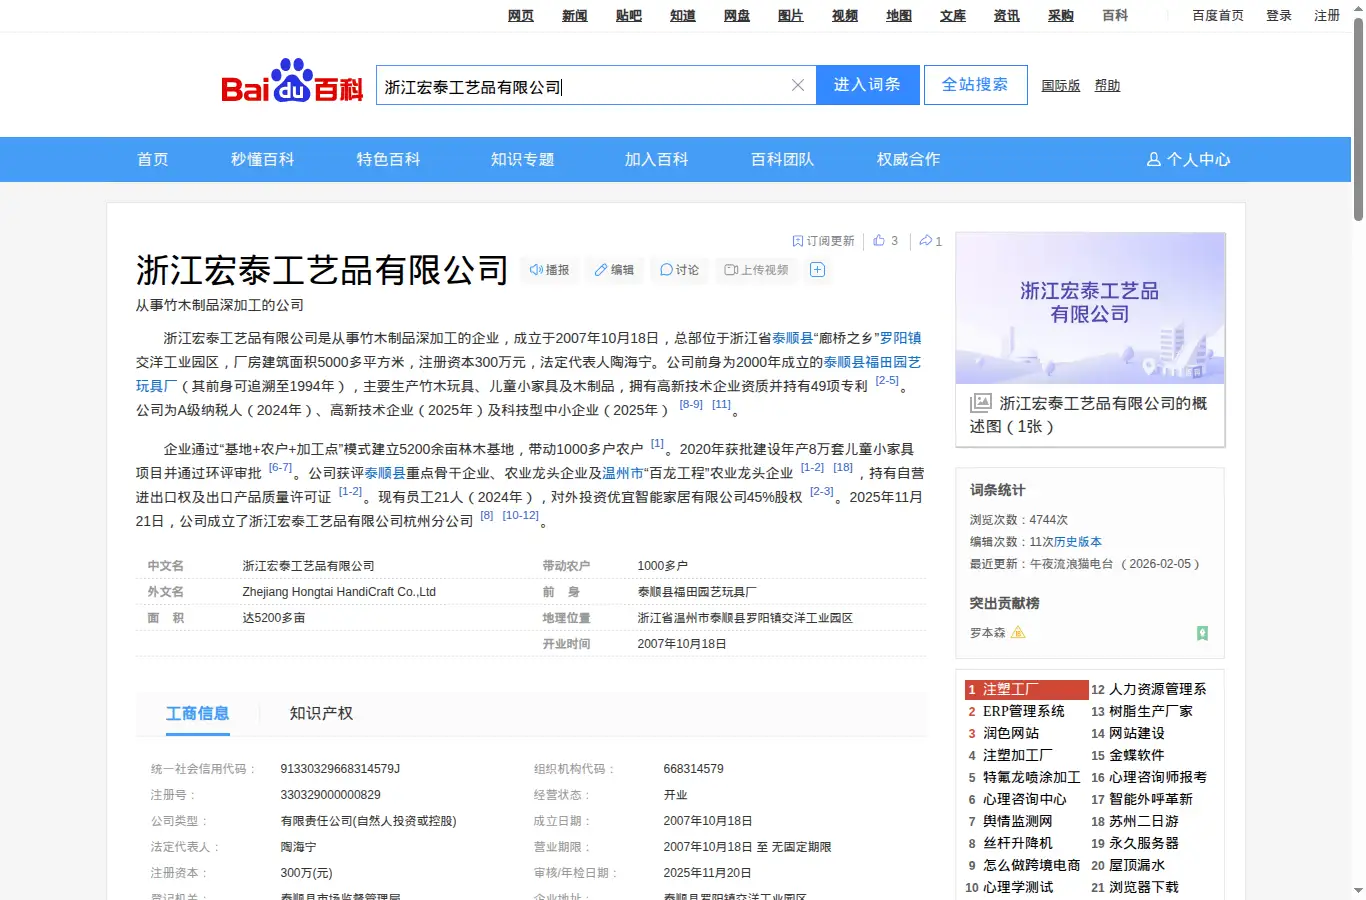Switch to the 知识产权 tab
The width and height of the screenshot is (1366, 900).
[x=321, y=713]
